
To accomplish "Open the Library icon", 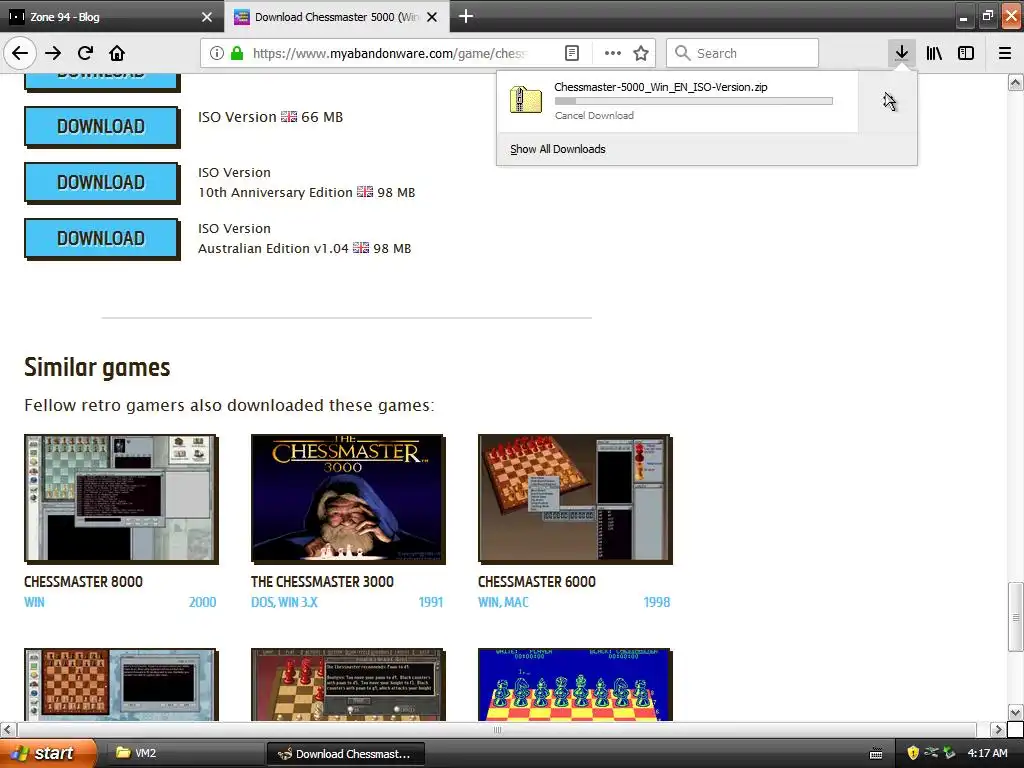I will pyautogui.click(x=934, y=53).
